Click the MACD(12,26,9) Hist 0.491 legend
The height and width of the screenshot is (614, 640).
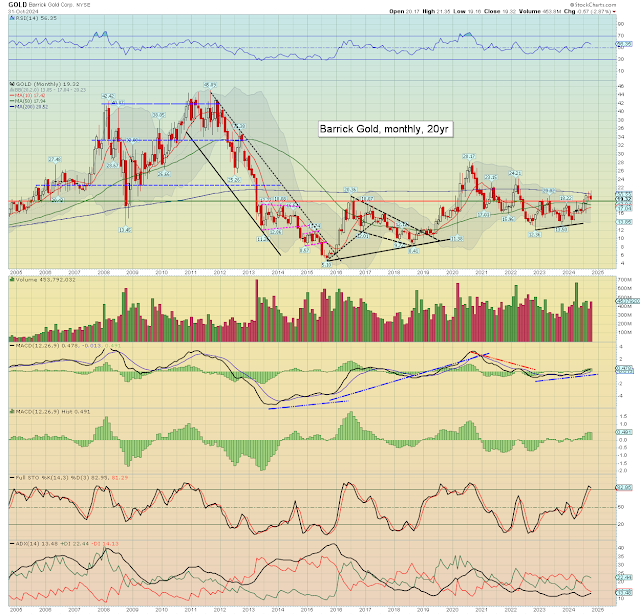[49, 412]
